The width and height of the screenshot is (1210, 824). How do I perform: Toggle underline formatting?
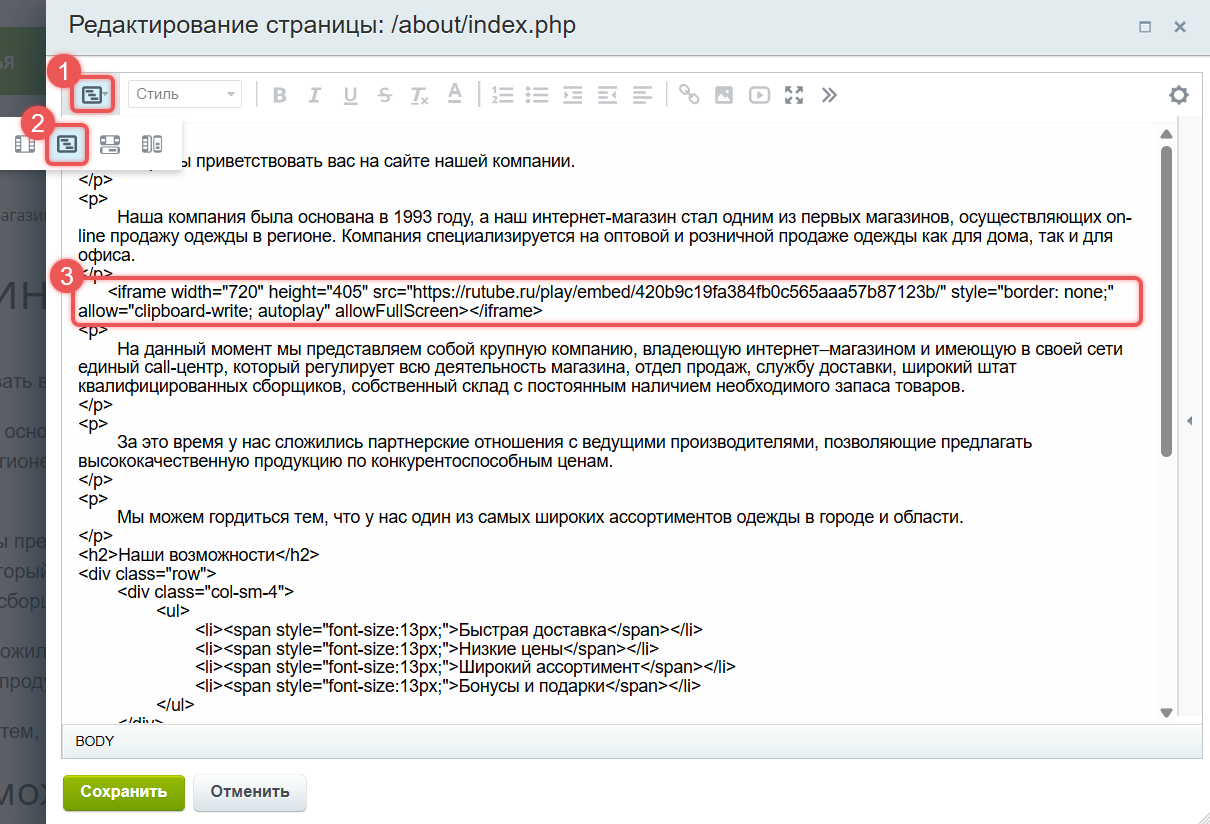point(350,95)
